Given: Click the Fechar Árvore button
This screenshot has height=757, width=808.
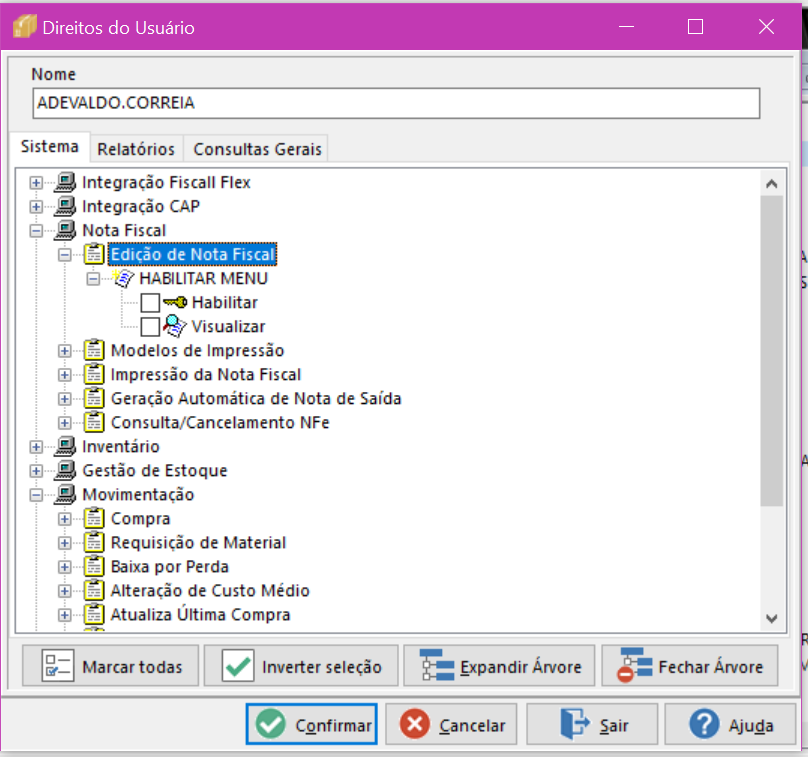Looking at the screenshot, I should pos(690,666).
